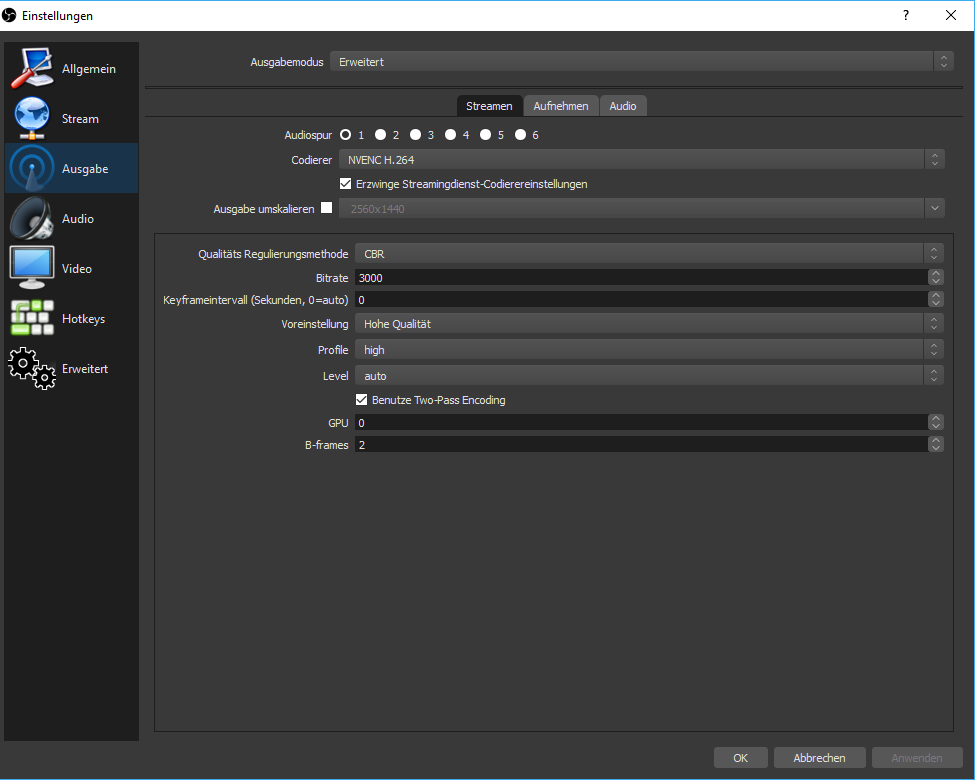This screenshot has height=780, width=975.
Task: Open the Codierer NVENC H.264 dropdown
Action: click(x=642, y=160)
